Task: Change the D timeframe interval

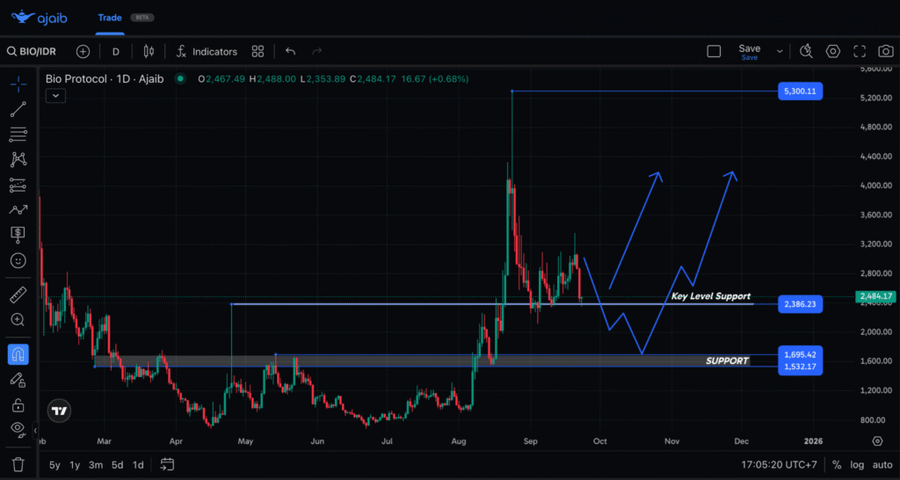Action: 115,52
